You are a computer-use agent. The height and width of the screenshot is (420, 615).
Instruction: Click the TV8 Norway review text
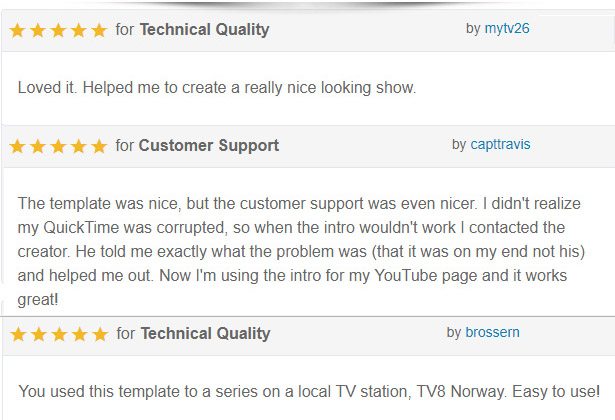coord(309,391)
